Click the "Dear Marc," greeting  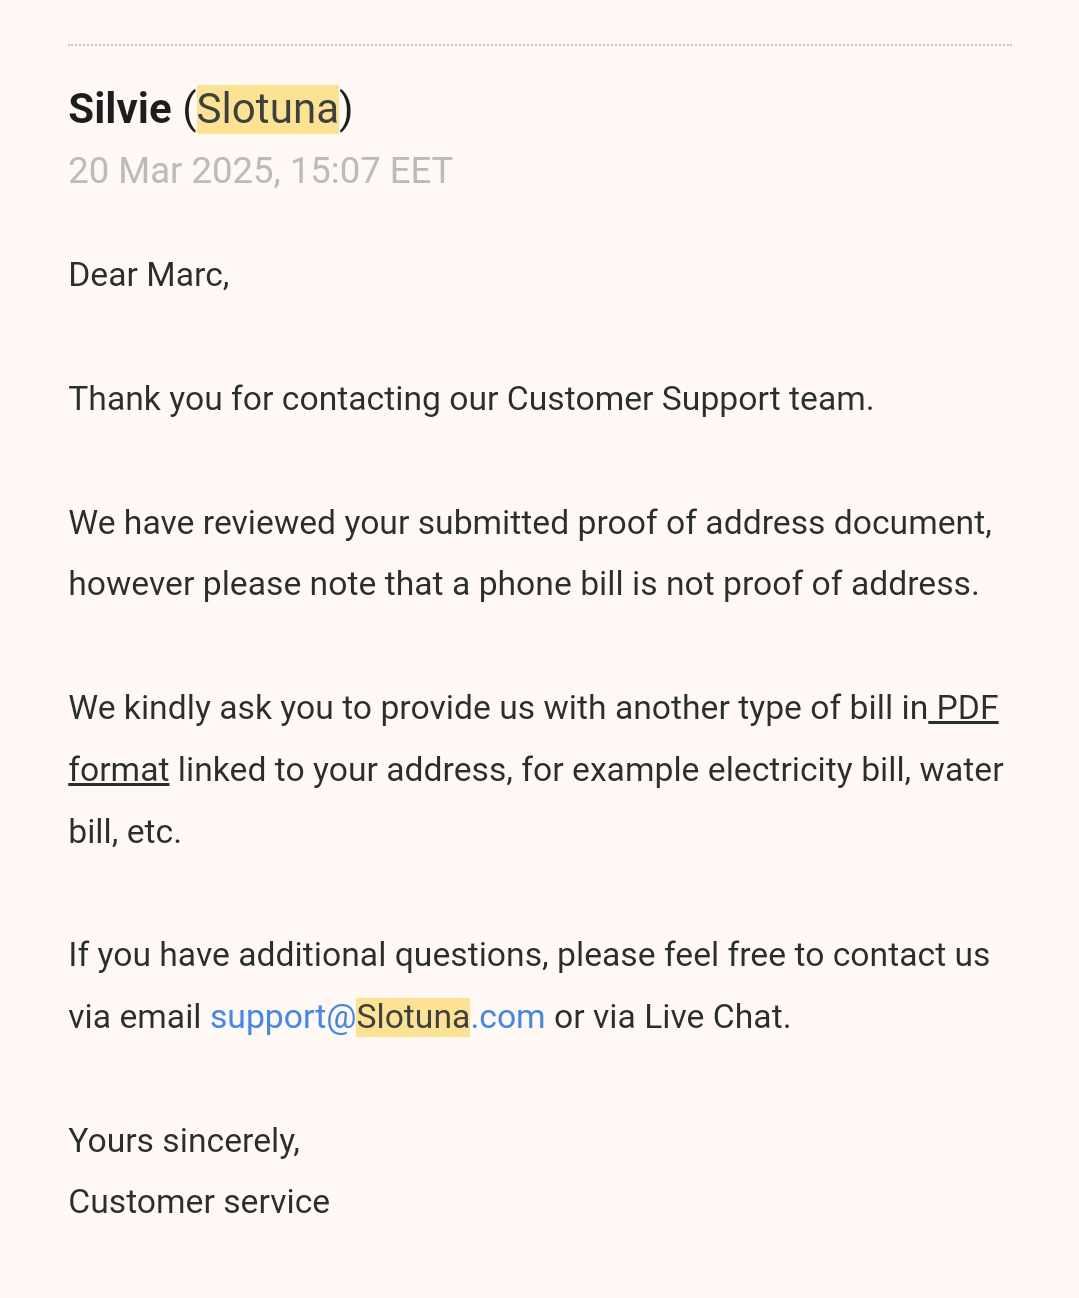149,275
